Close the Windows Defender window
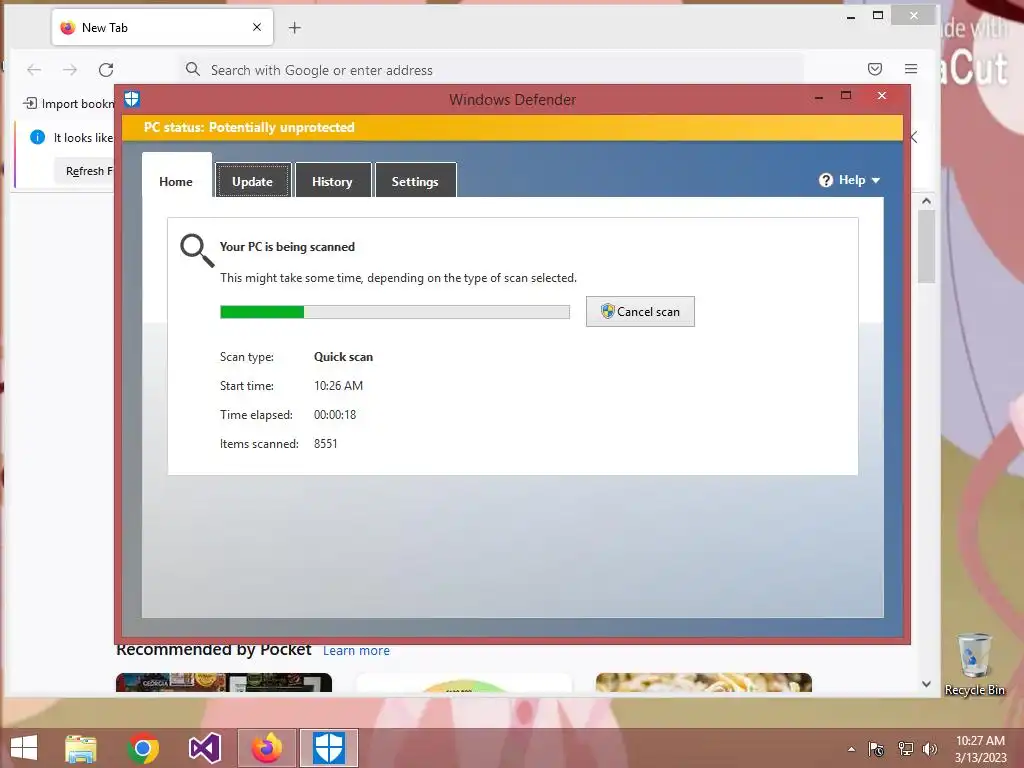The height and width of the screenshot is (768, 1024). click(882, 96)
